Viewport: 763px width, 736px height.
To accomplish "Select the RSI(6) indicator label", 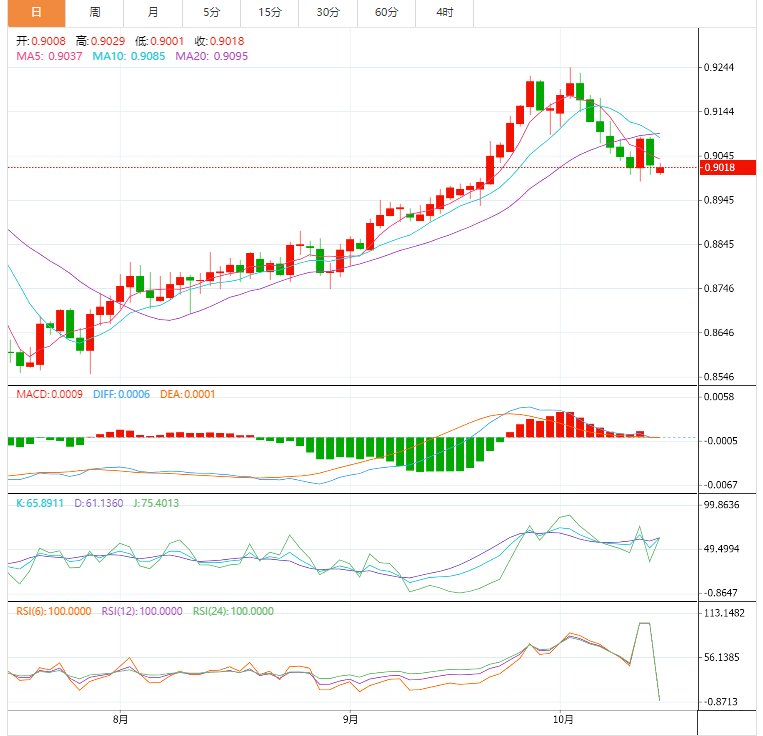I will (54, 611).
